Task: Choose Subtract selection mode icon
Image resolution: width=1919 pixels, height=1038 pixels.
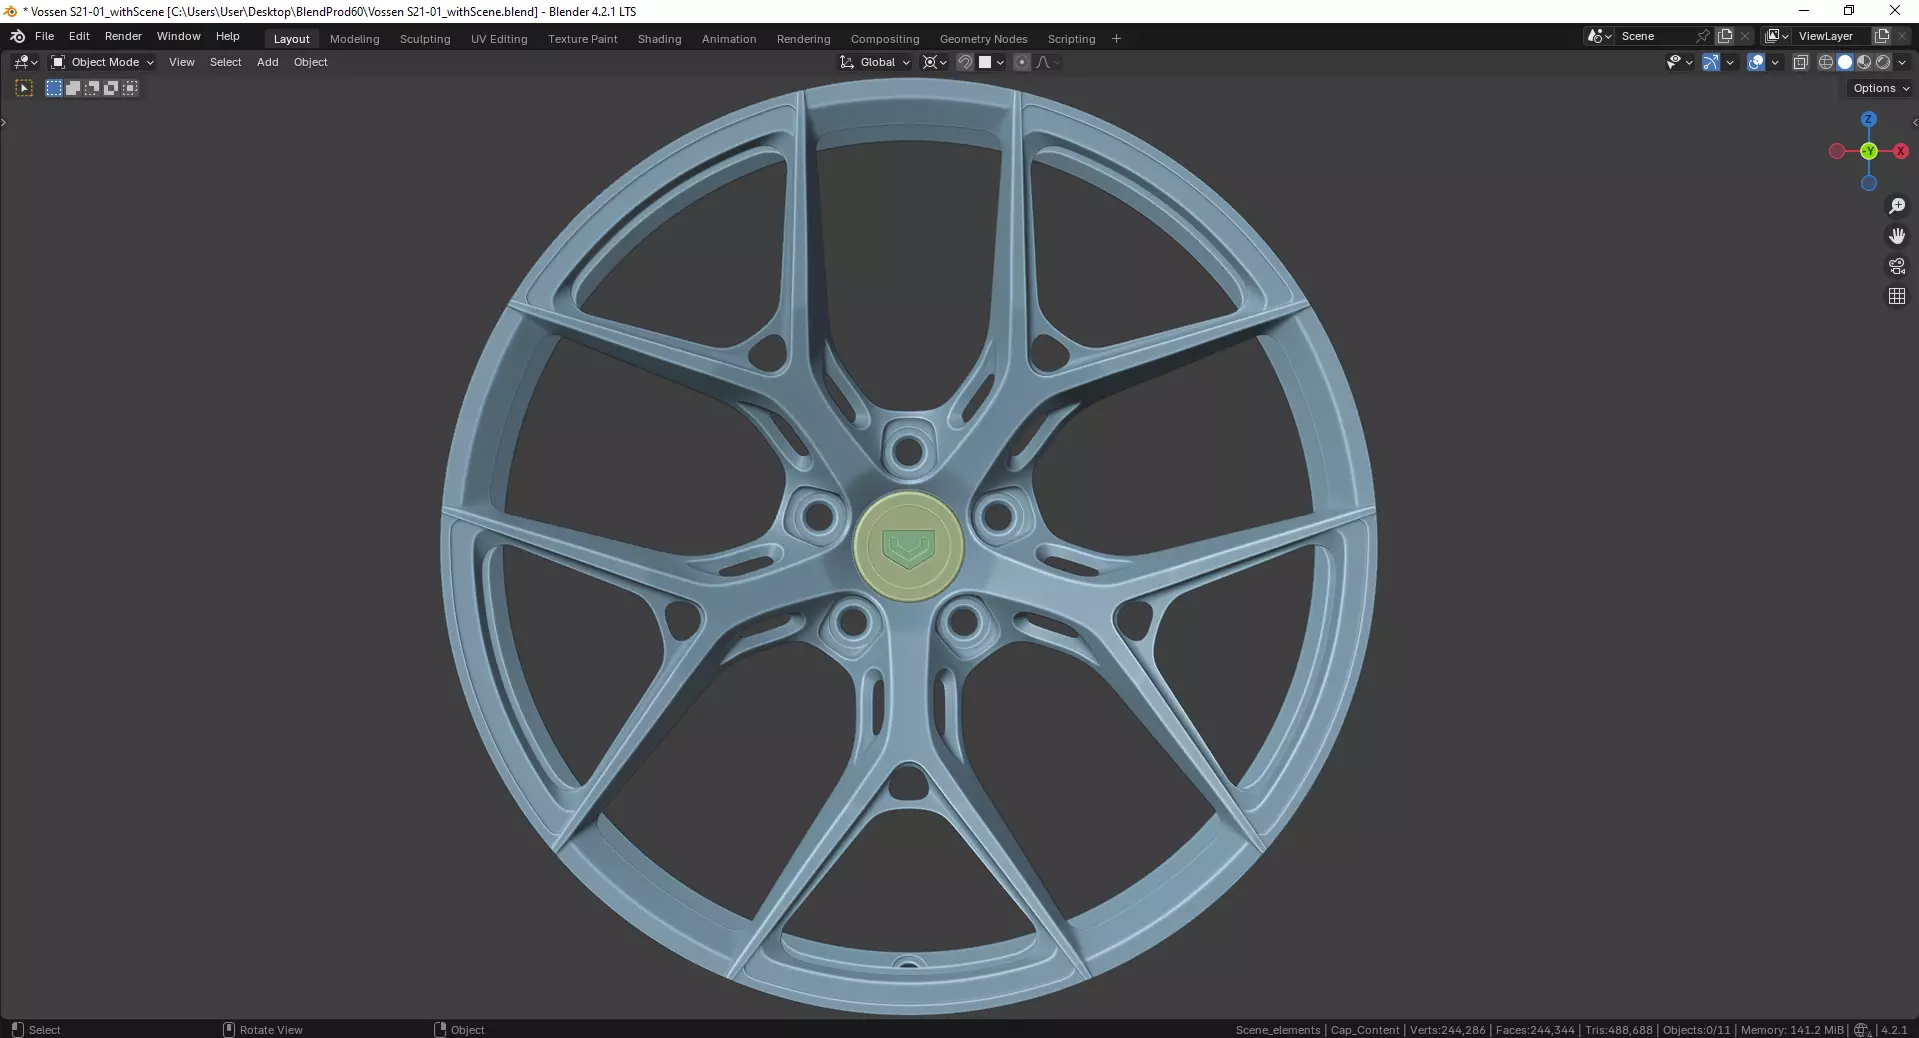Action: [92, 88]
